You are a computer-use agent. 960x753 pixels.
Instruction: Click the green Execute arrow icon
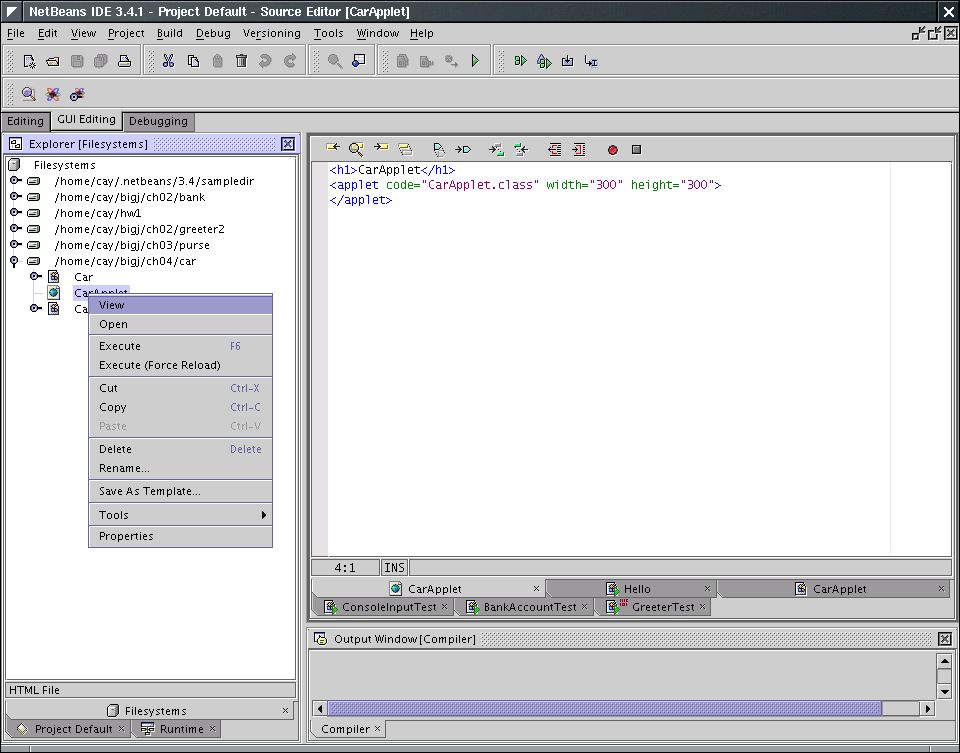coord(475,61)
